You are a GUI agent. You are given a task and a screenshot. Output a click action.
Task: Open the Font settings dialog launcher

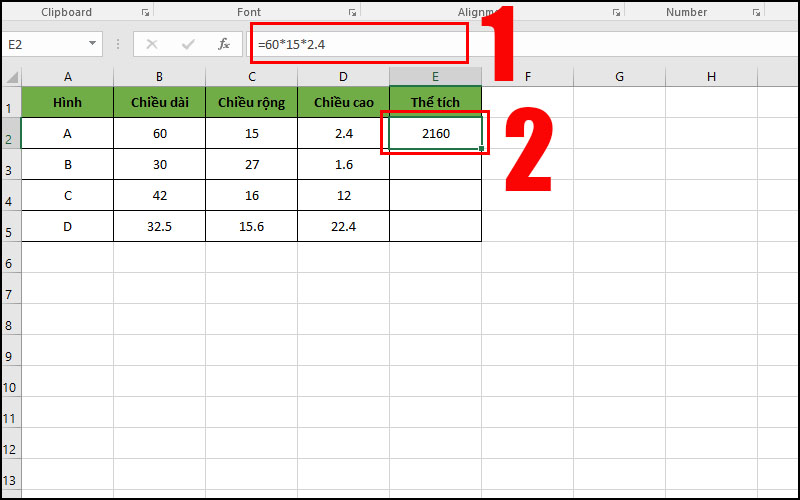(x=352, y=13)
